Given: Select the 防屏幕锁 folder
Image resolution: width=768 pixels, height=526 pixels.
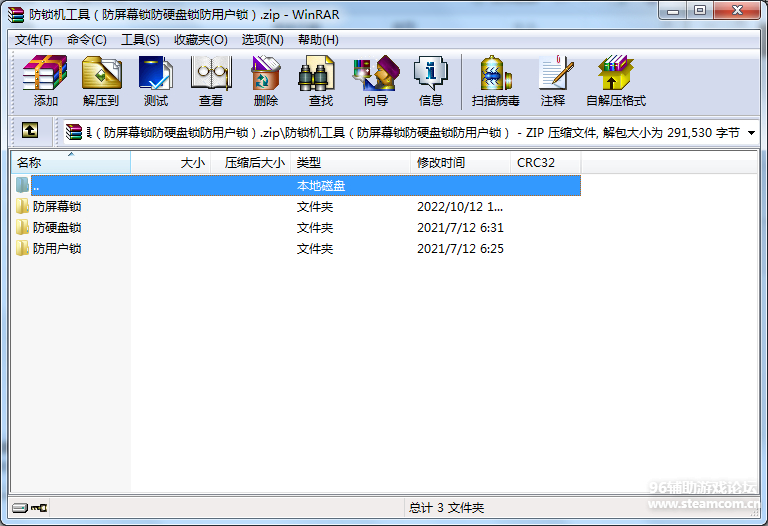Looking at the screenshot, I should 56,207.
